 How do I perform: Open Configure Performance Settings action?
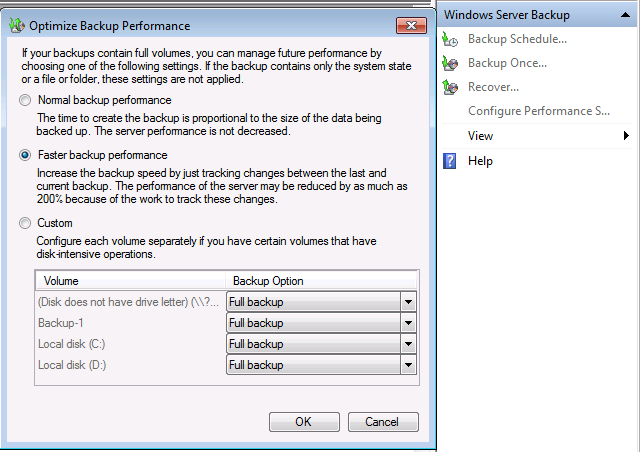538,111
